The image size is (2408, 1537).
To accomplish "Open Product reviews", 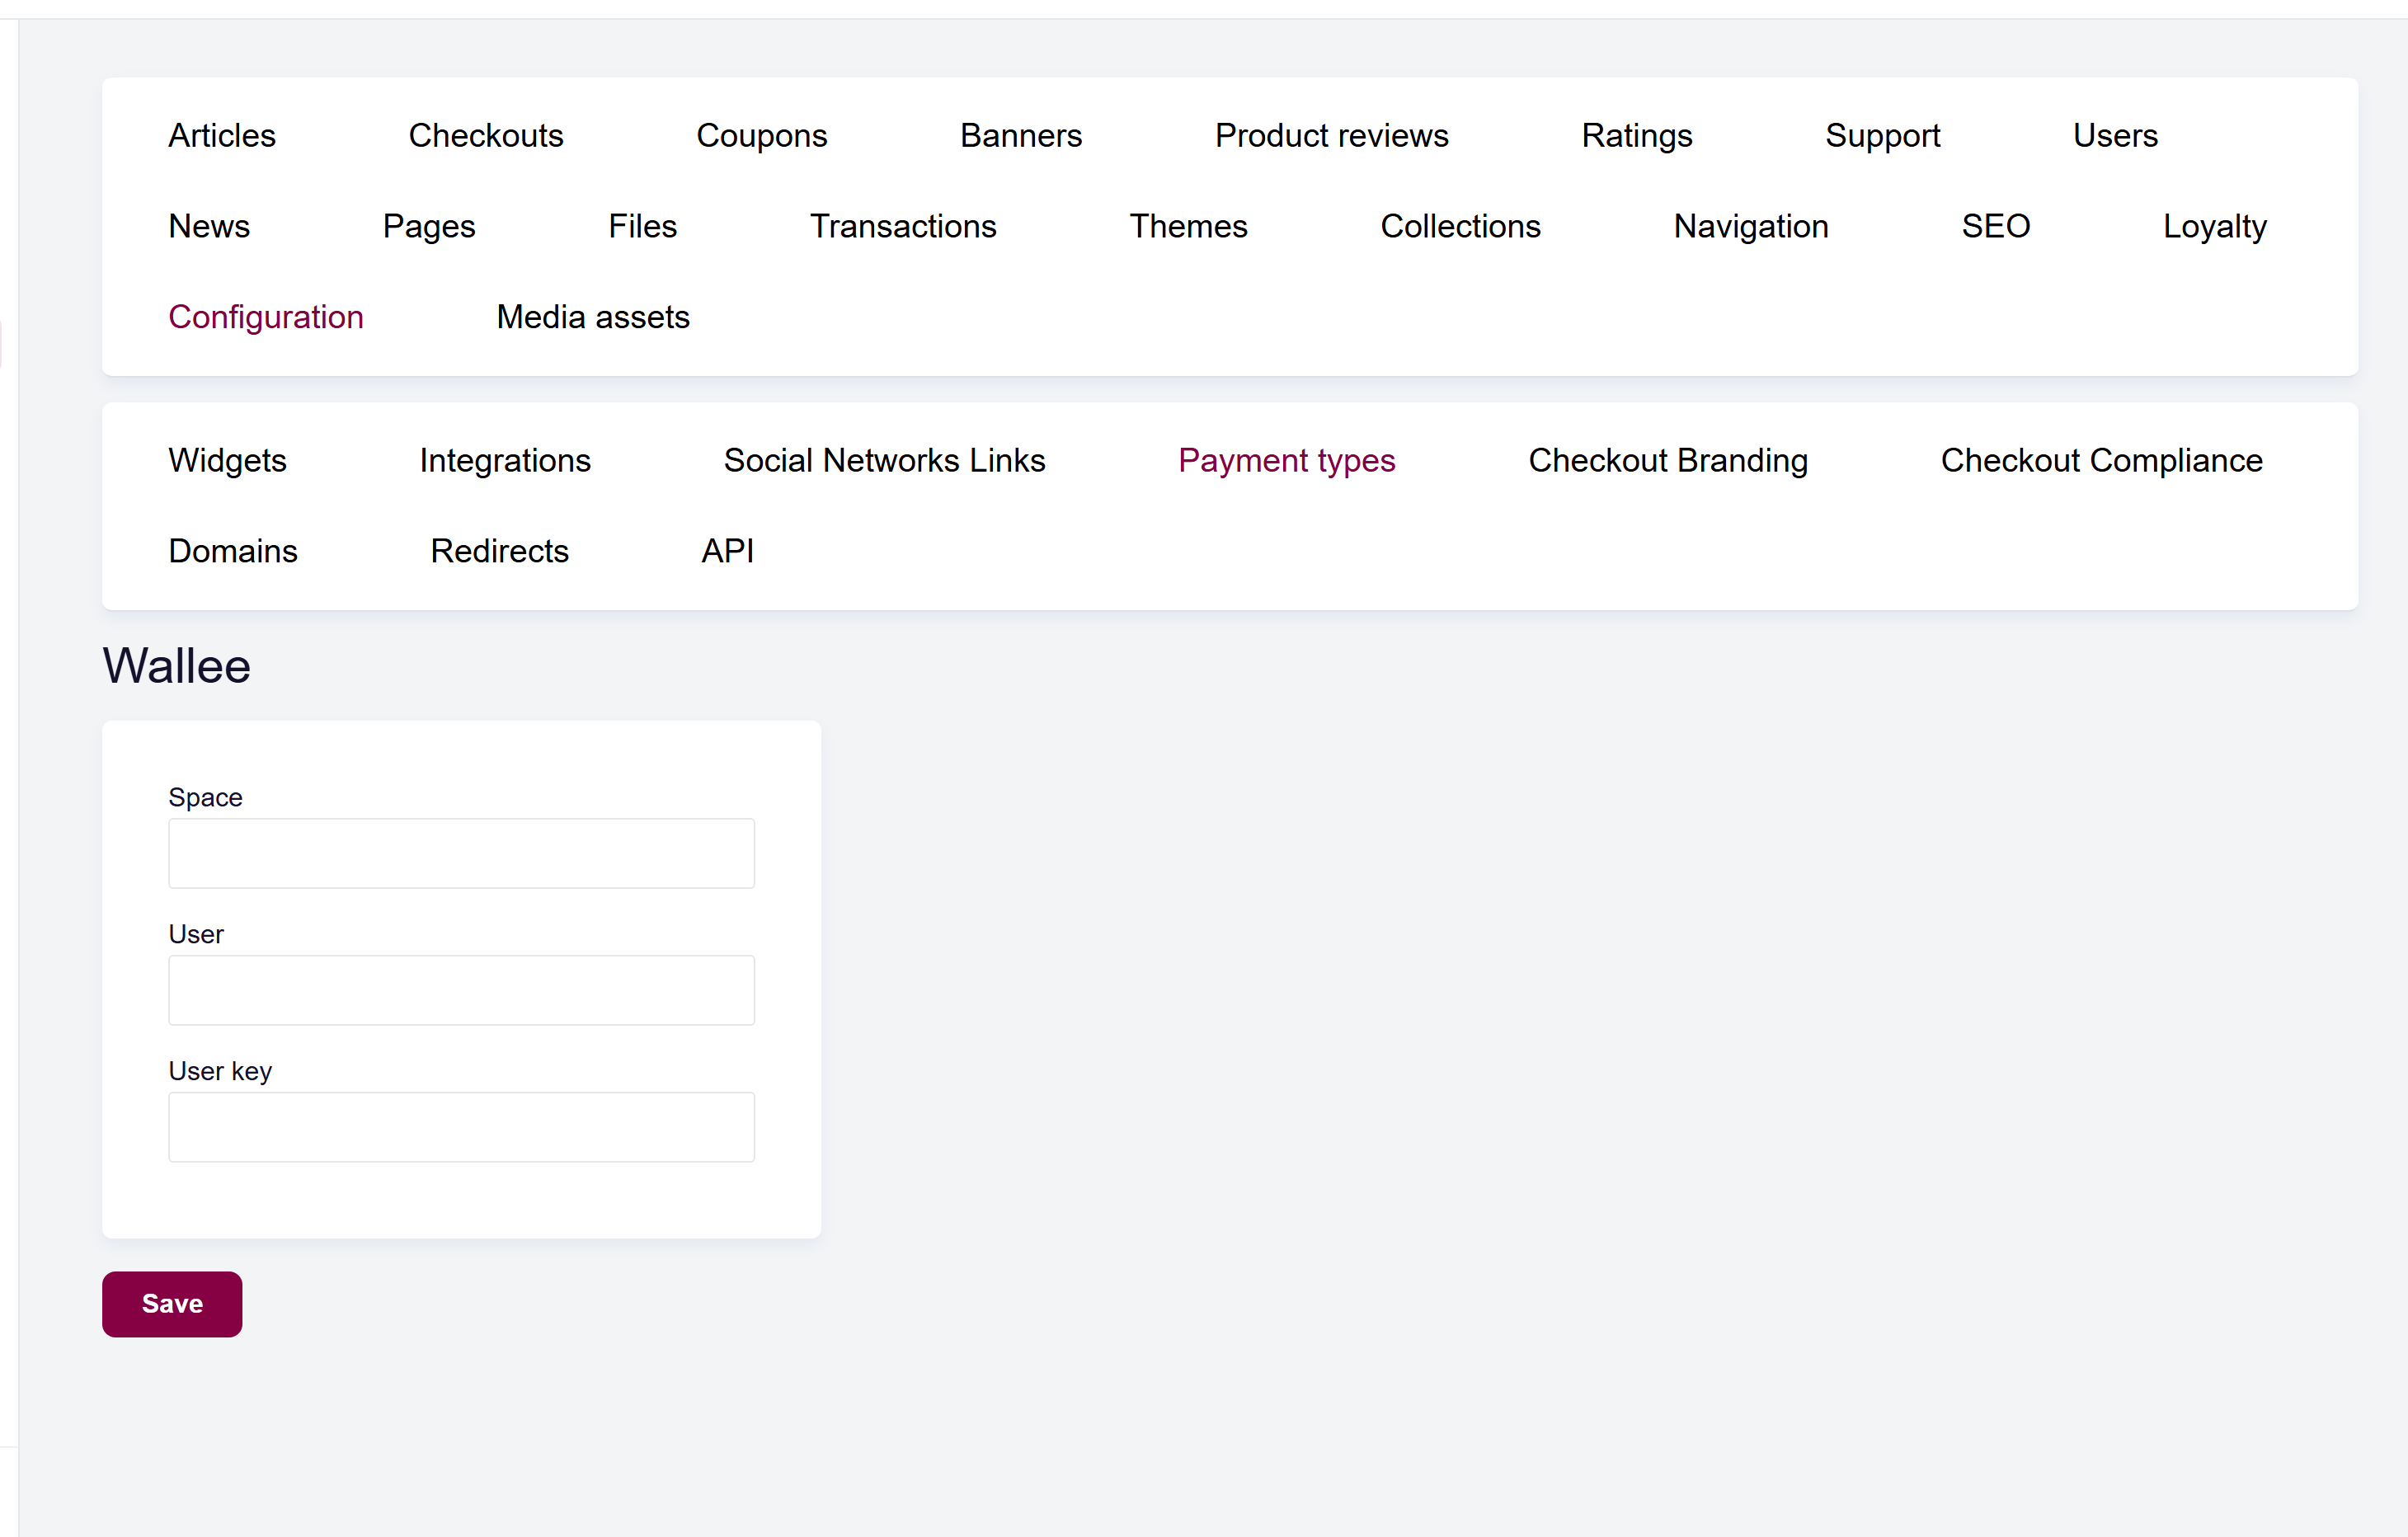I will [1331, 135].
